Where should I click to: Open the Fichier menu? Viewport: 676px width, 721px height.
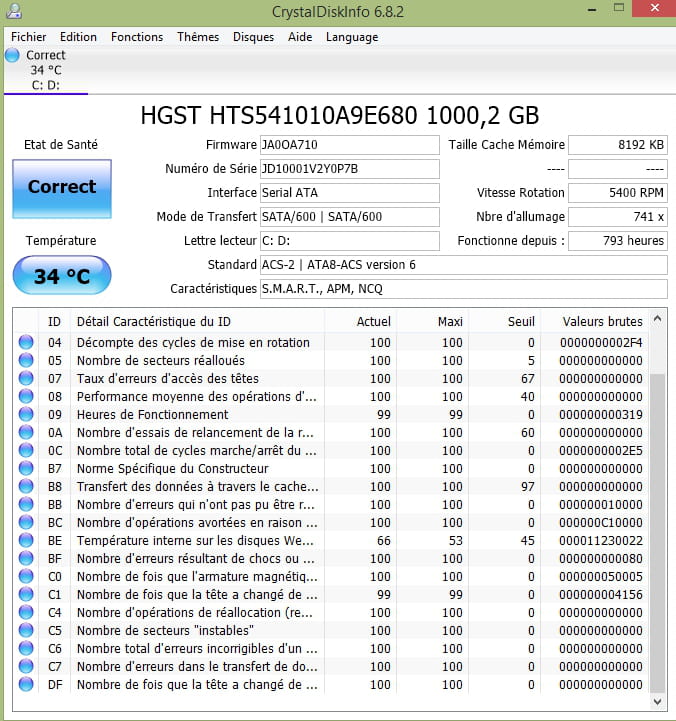click(29, 37)
